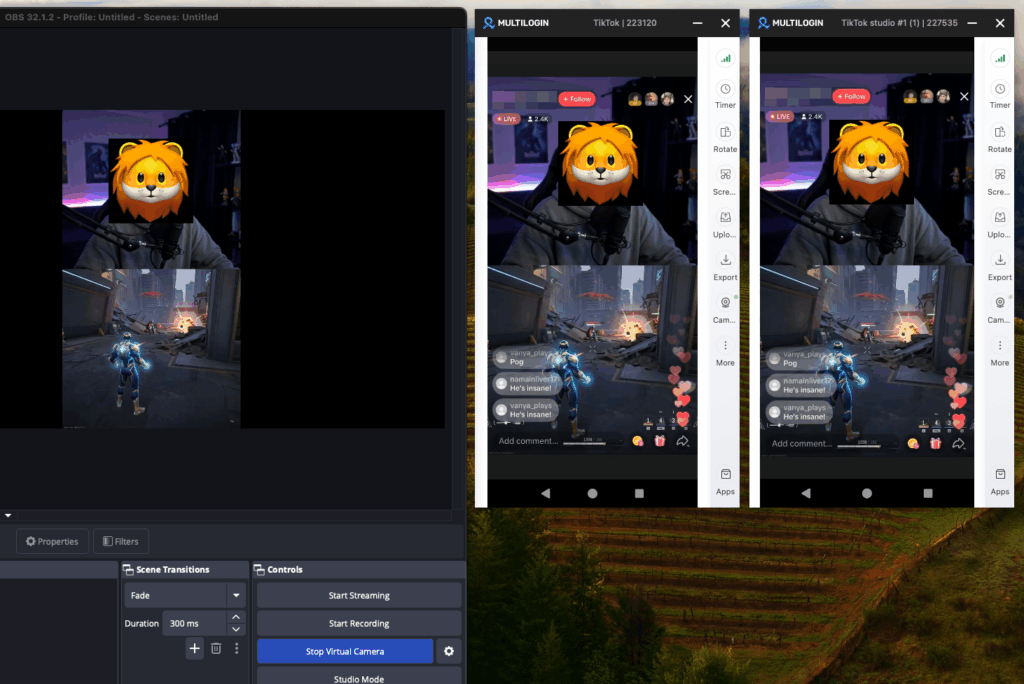Close the live stream in TikTok 223120

click(x=688, y=99)
